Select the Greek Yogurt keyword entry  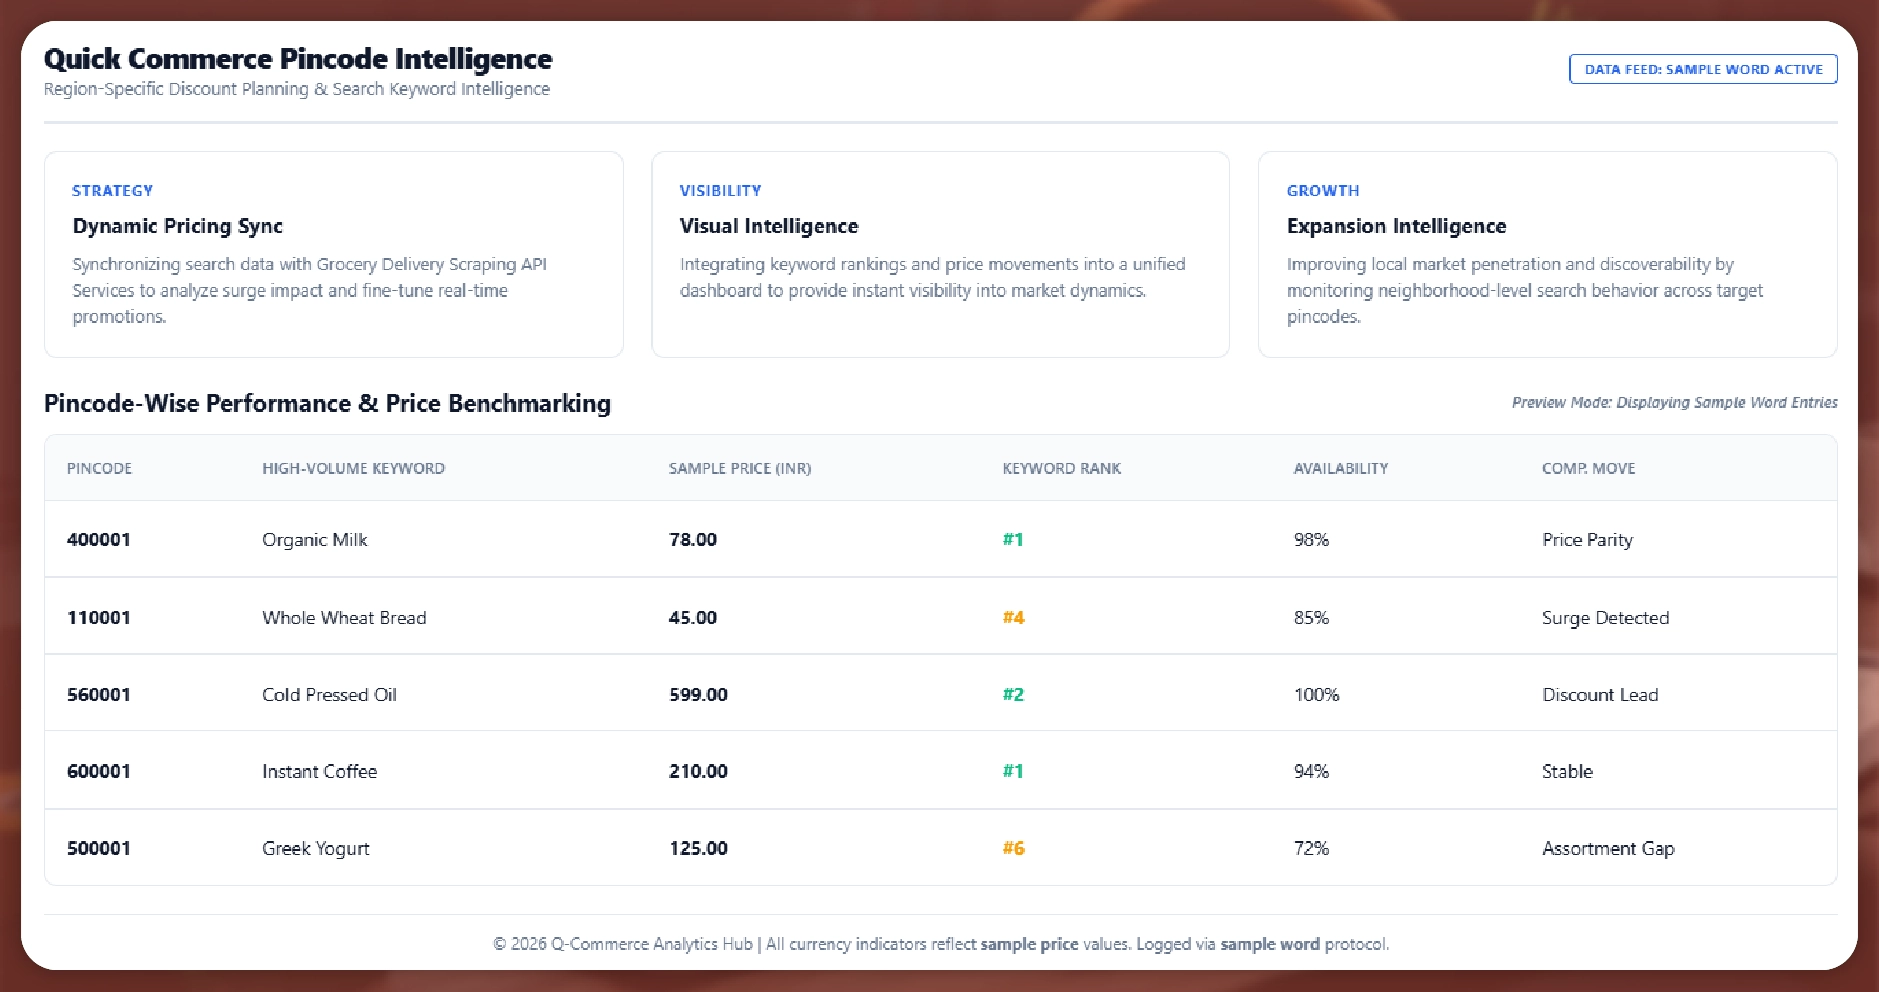[x=315, y=849]
